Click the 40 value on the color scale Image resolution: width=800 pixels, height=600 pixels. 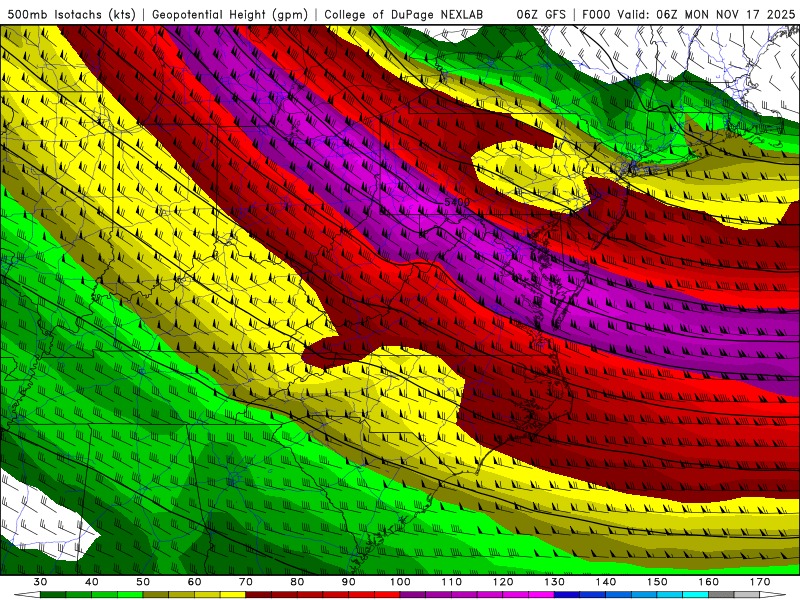tap(92, 582)
